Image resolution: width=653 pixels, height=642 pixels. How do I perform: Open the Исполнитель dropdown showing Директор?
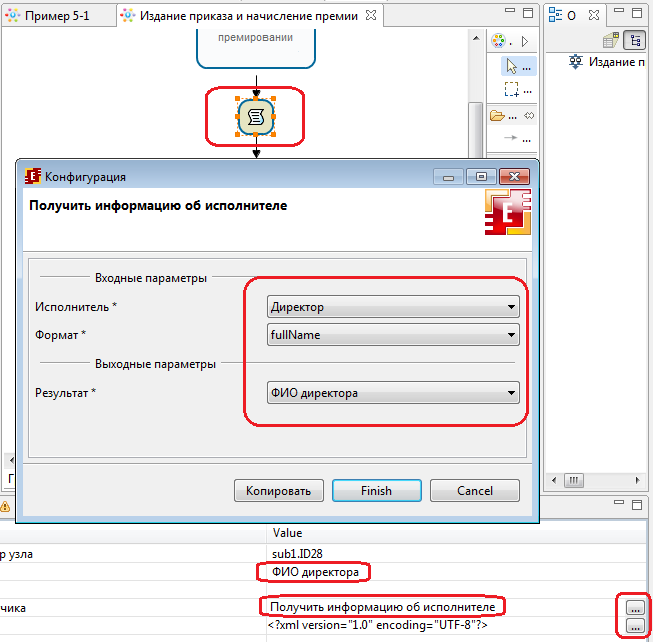393,307
